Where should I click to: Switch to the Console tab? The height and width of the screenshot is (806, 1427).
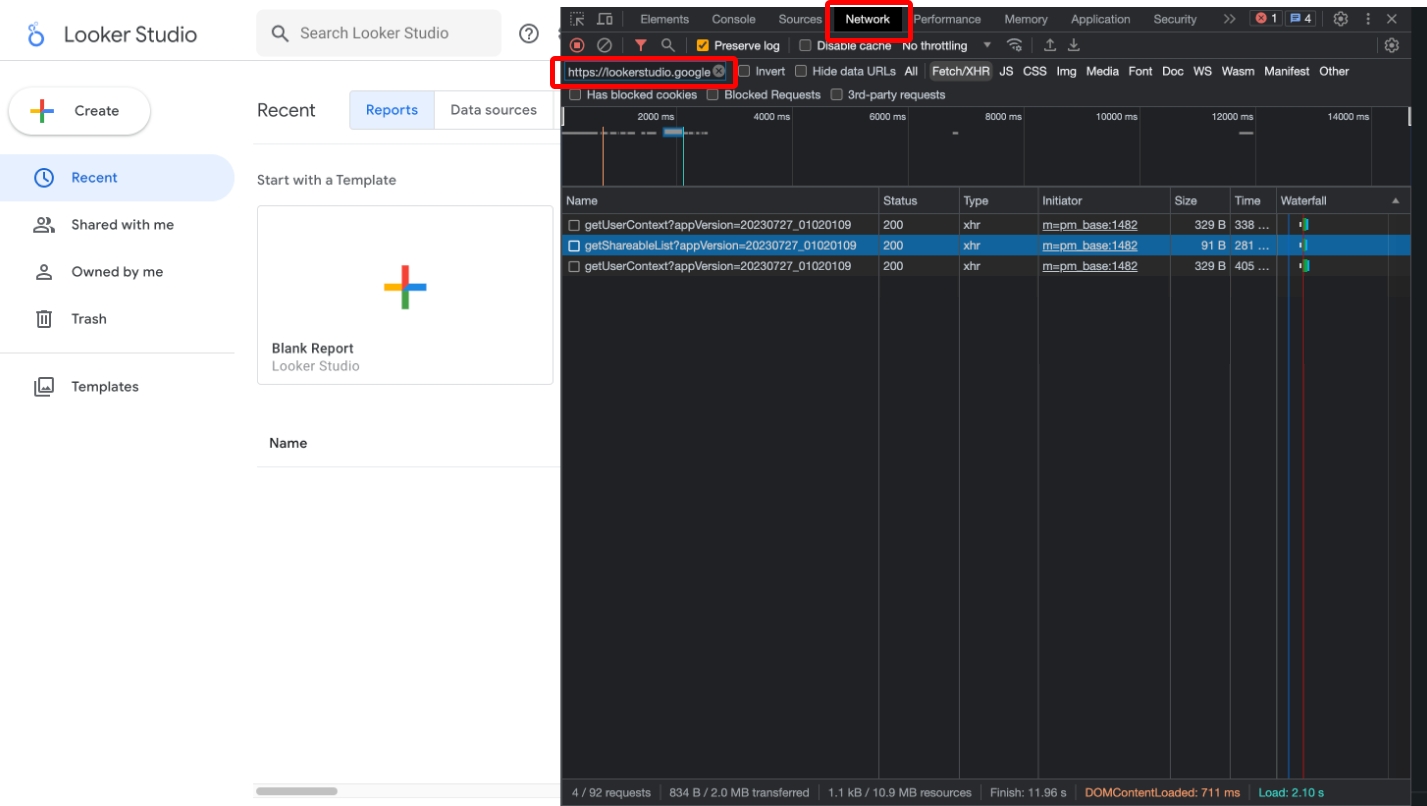[x=733, y=19]
